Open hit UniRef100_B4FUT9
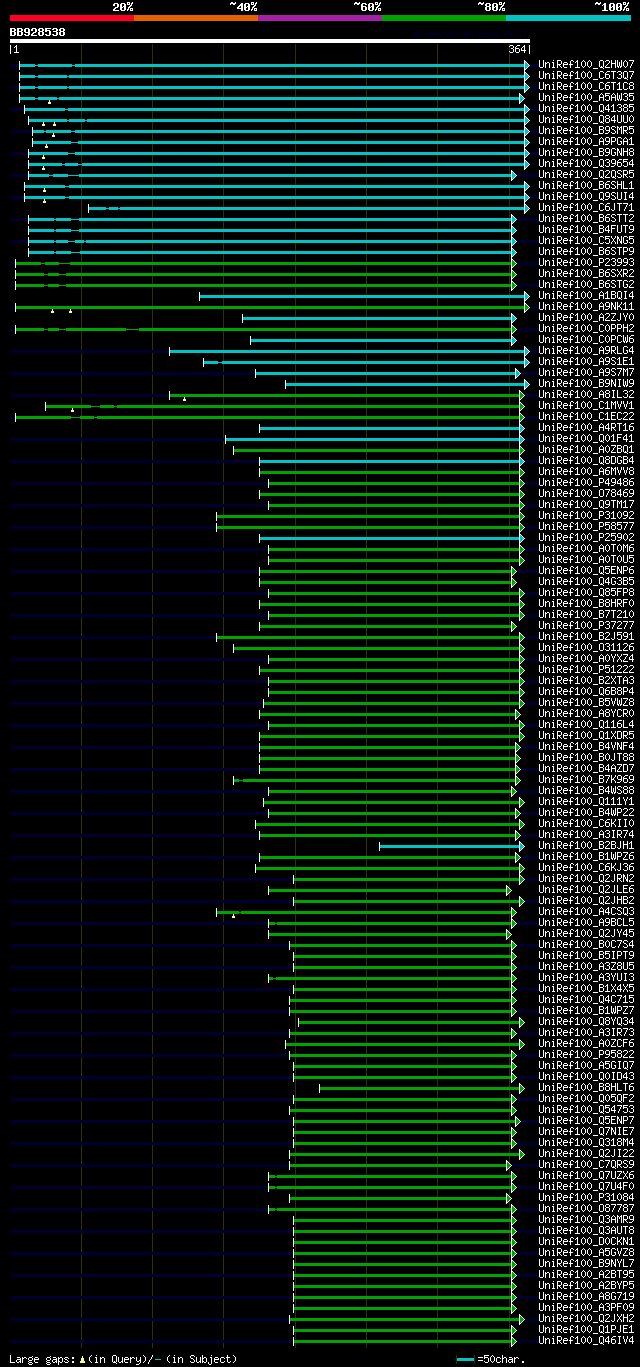 586,229
